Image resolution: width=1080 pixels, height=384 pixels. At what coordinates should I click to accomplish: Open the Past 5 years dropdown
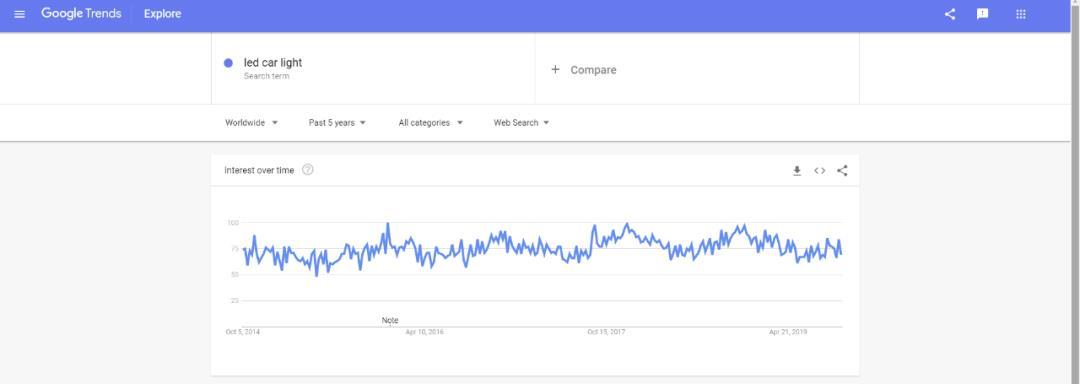338,122
